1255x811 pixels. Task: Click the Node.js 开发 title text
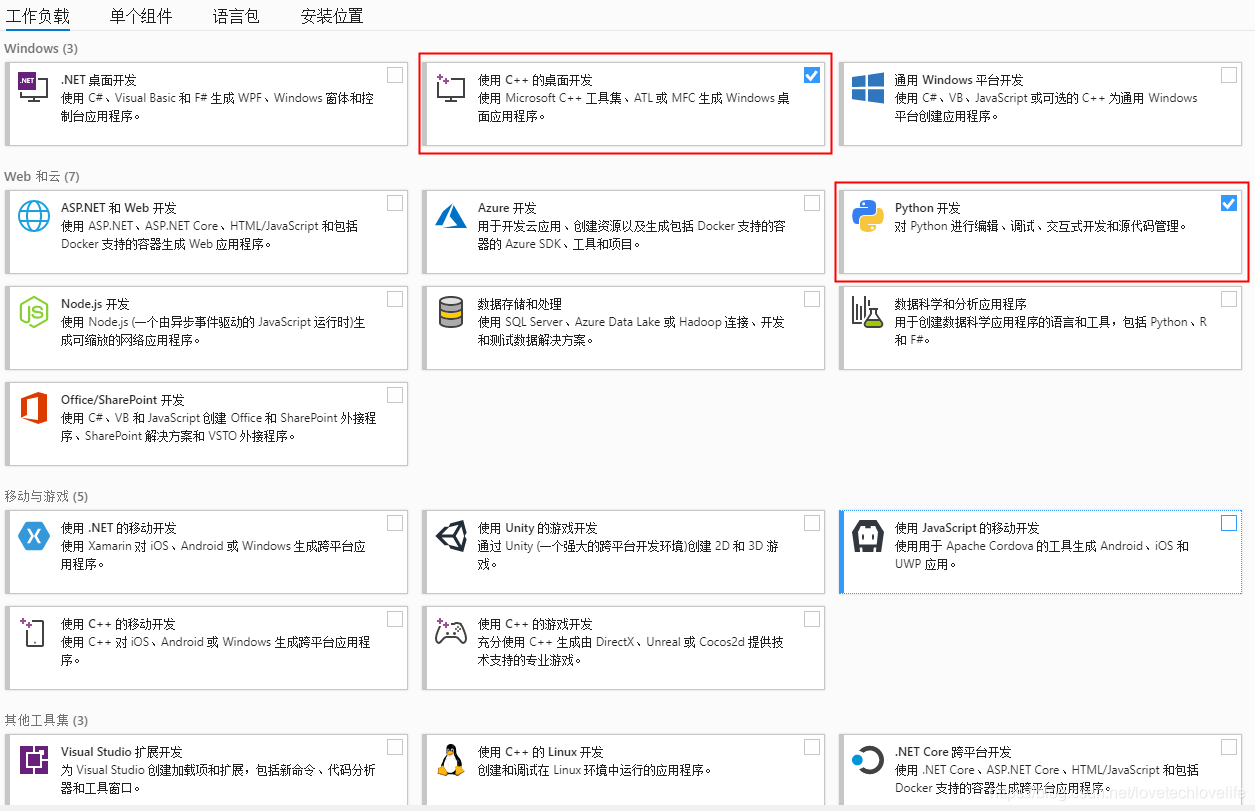tap(95, 304)
